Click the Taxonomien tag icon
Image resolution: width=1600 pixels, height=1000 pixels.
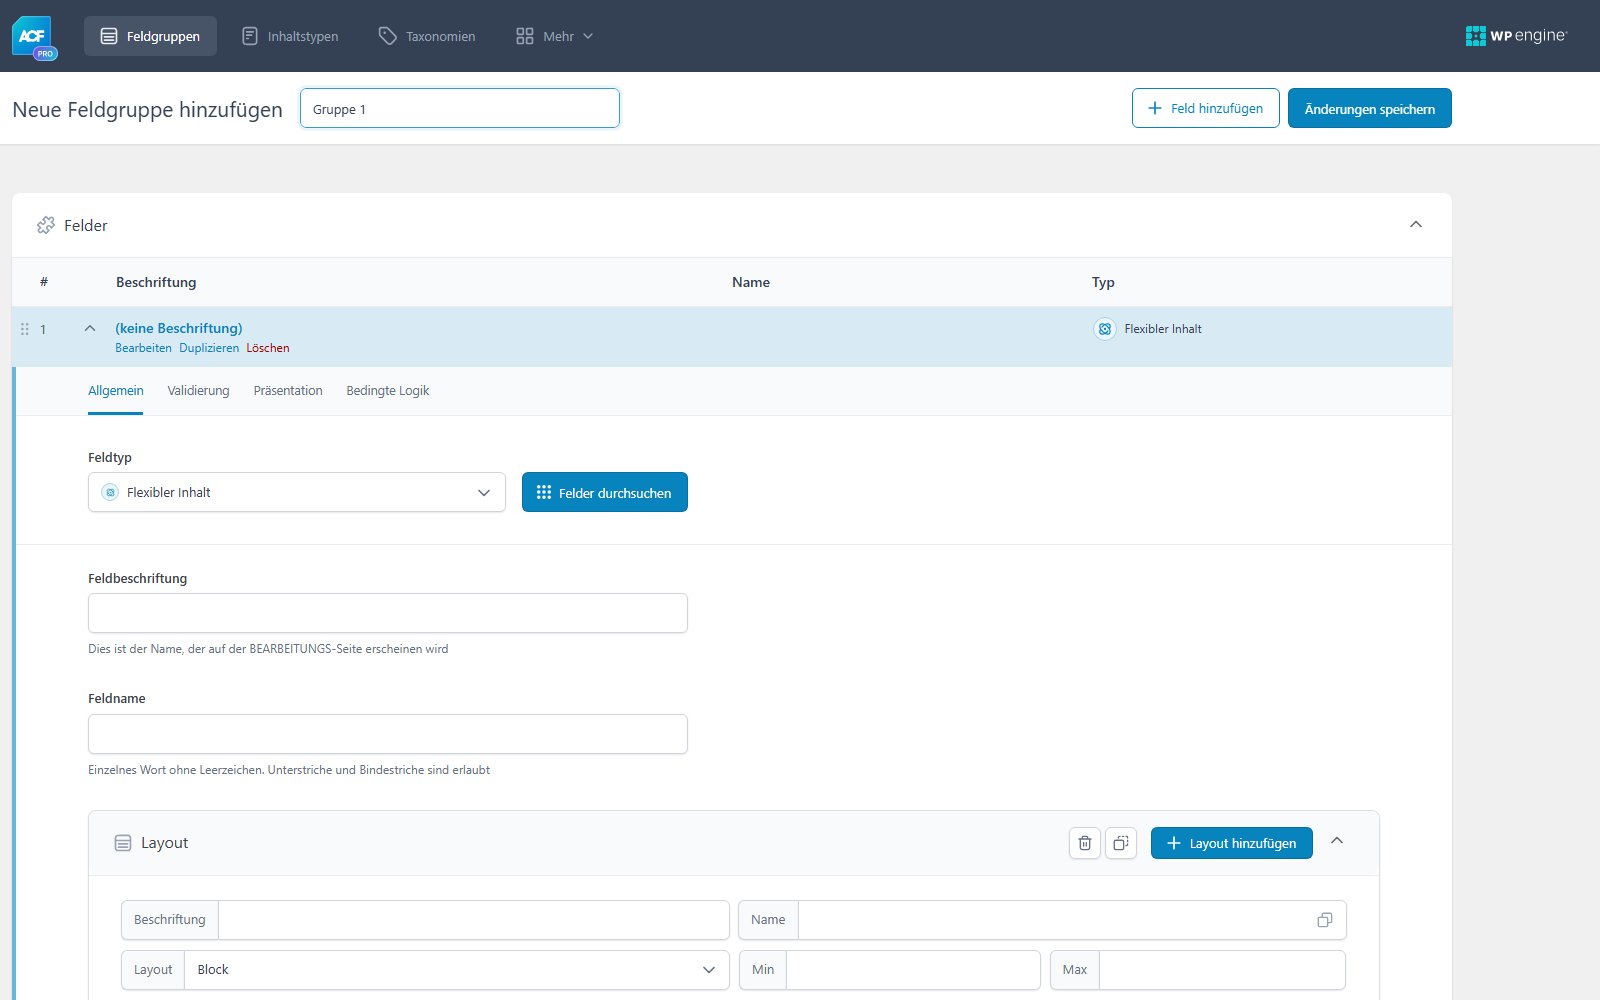click(388, 36)
